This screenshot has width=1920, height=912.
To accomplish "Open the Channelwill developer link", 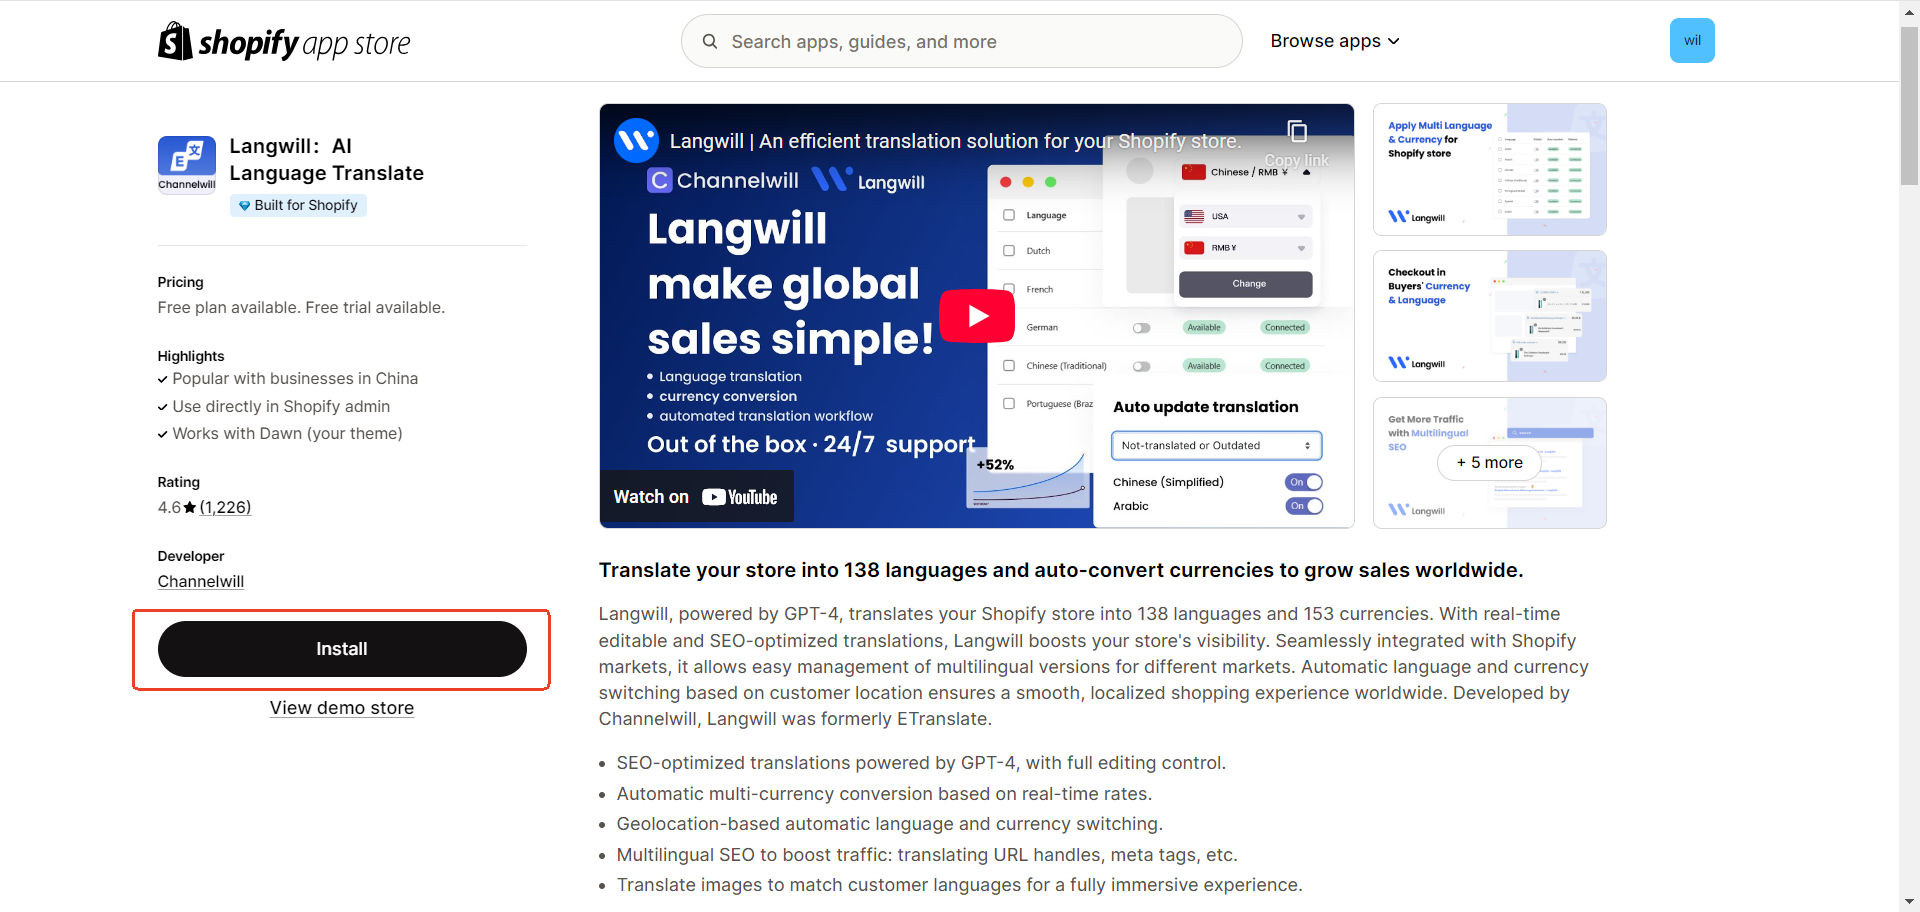I will click(x=201, y=582).
